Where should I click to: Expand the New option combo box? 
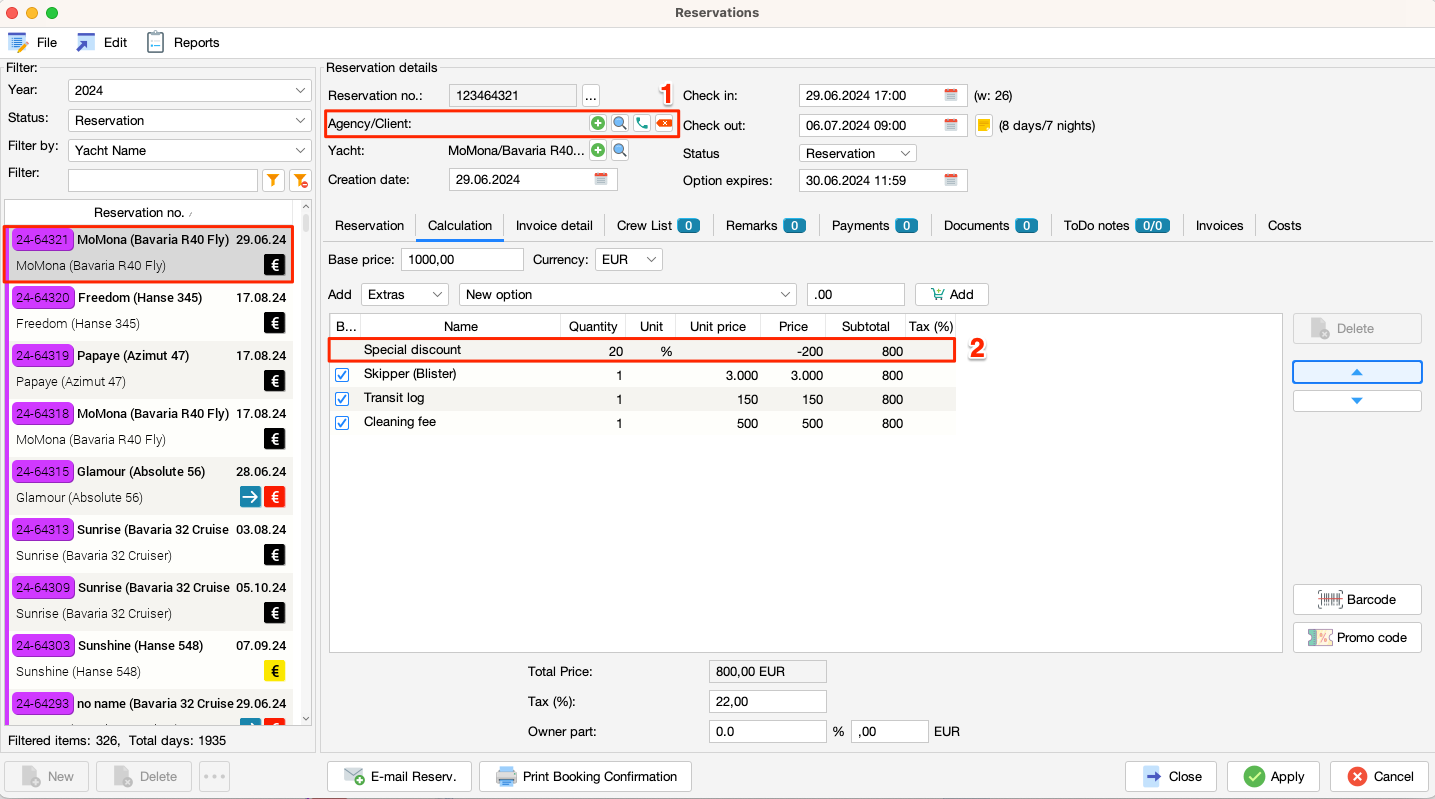(628, 294)
